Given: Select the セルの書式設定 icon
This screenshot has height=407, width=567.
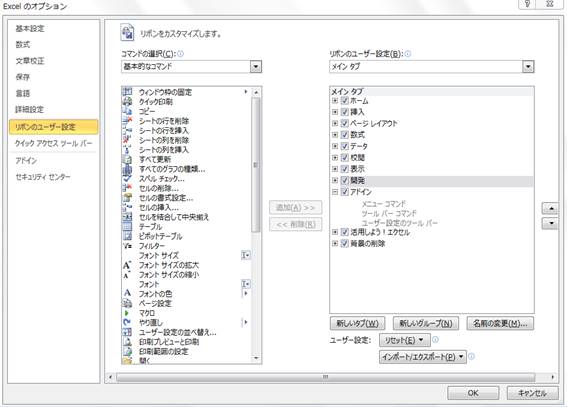Looking at the screenshot, I should click(127, 198).
